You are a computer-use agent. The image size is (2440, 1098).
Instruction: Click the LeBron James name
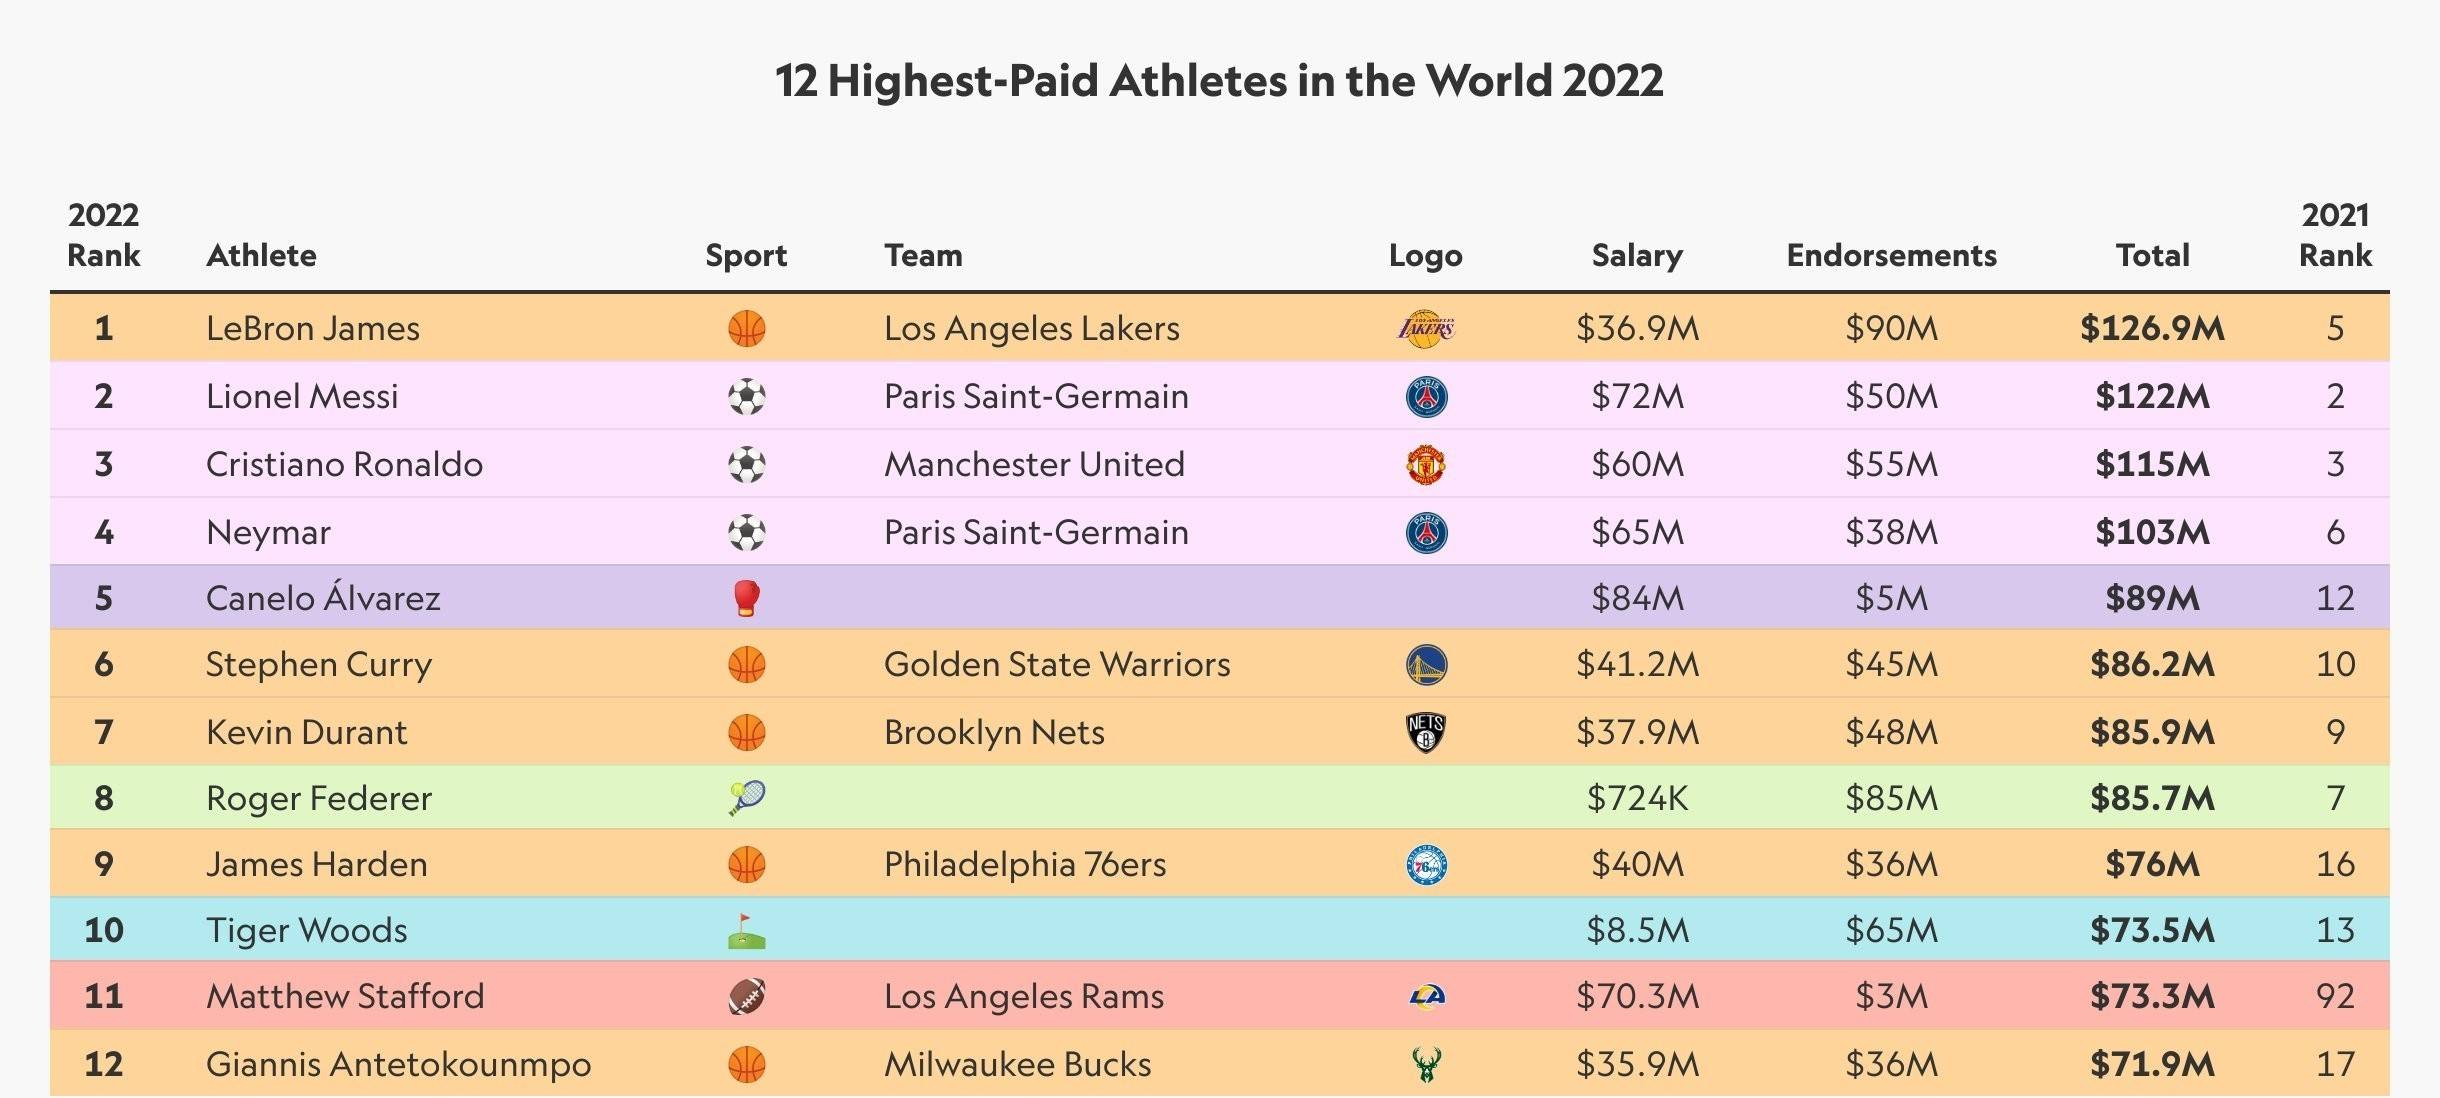[x=313, y=329]
